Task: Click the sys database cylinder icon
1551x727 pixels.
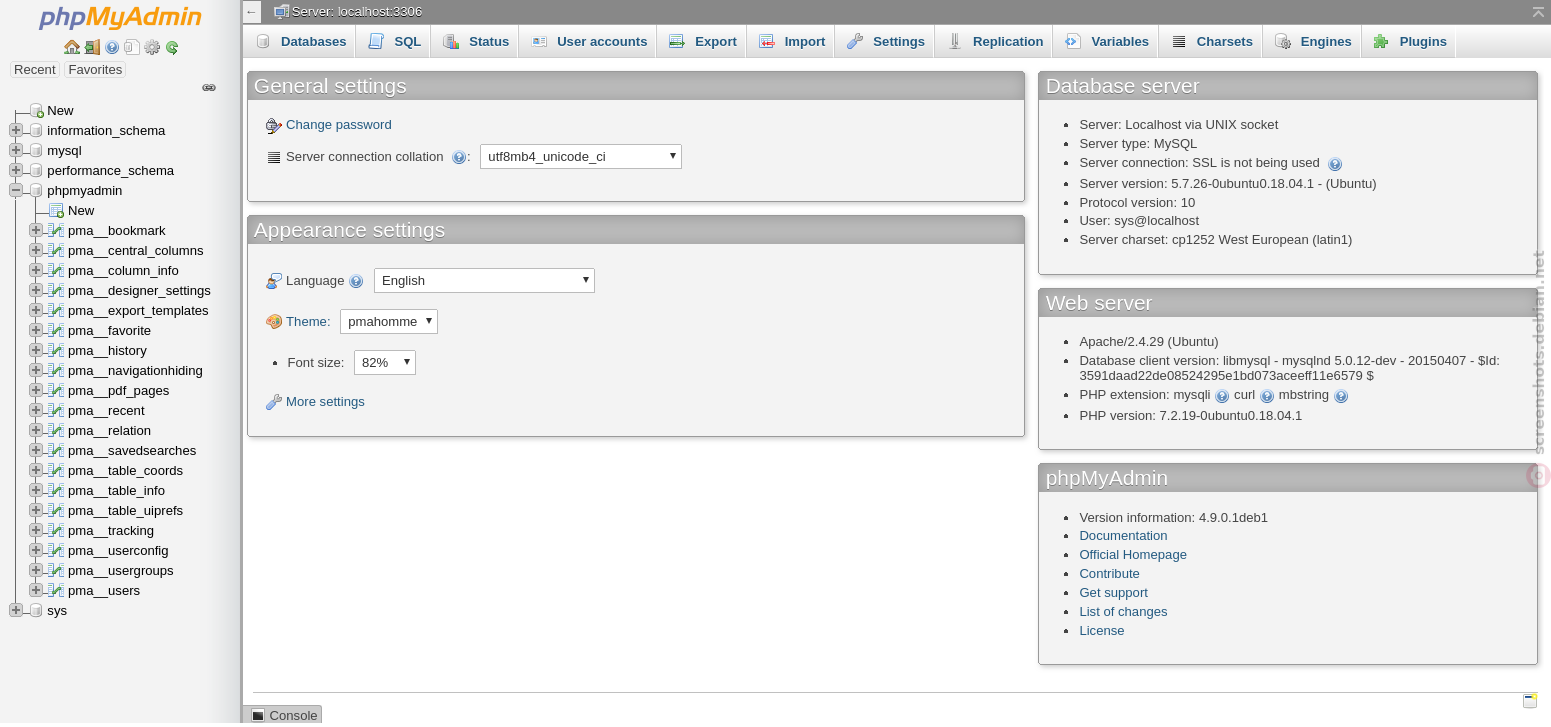Action: (x=36, y=610)
